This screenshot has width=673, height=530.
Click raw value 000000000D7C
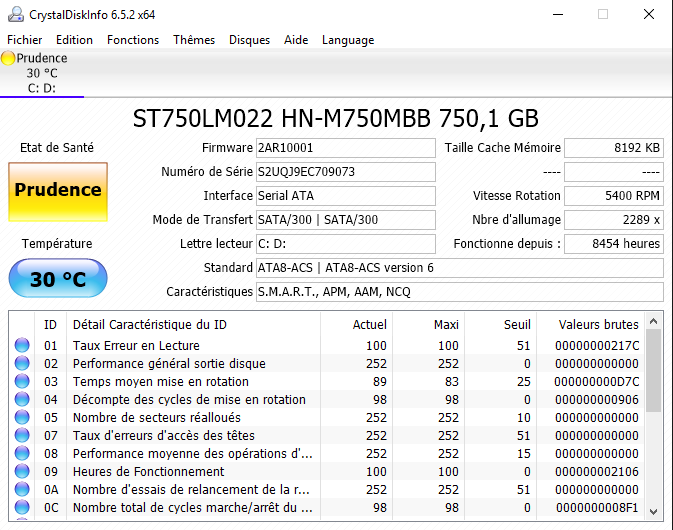597,382
